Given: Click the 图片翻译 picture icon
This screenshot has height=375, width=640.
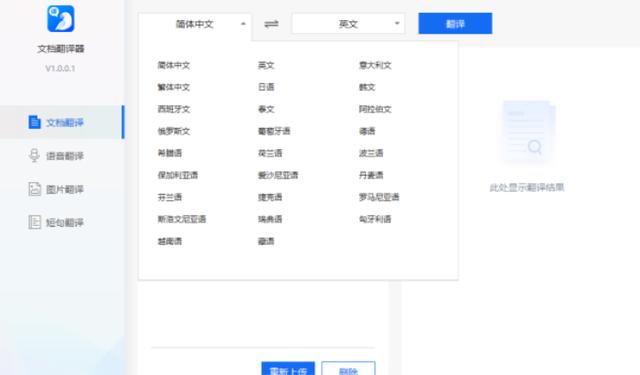Looking at the screenshot, I should [x=35, y=189].
